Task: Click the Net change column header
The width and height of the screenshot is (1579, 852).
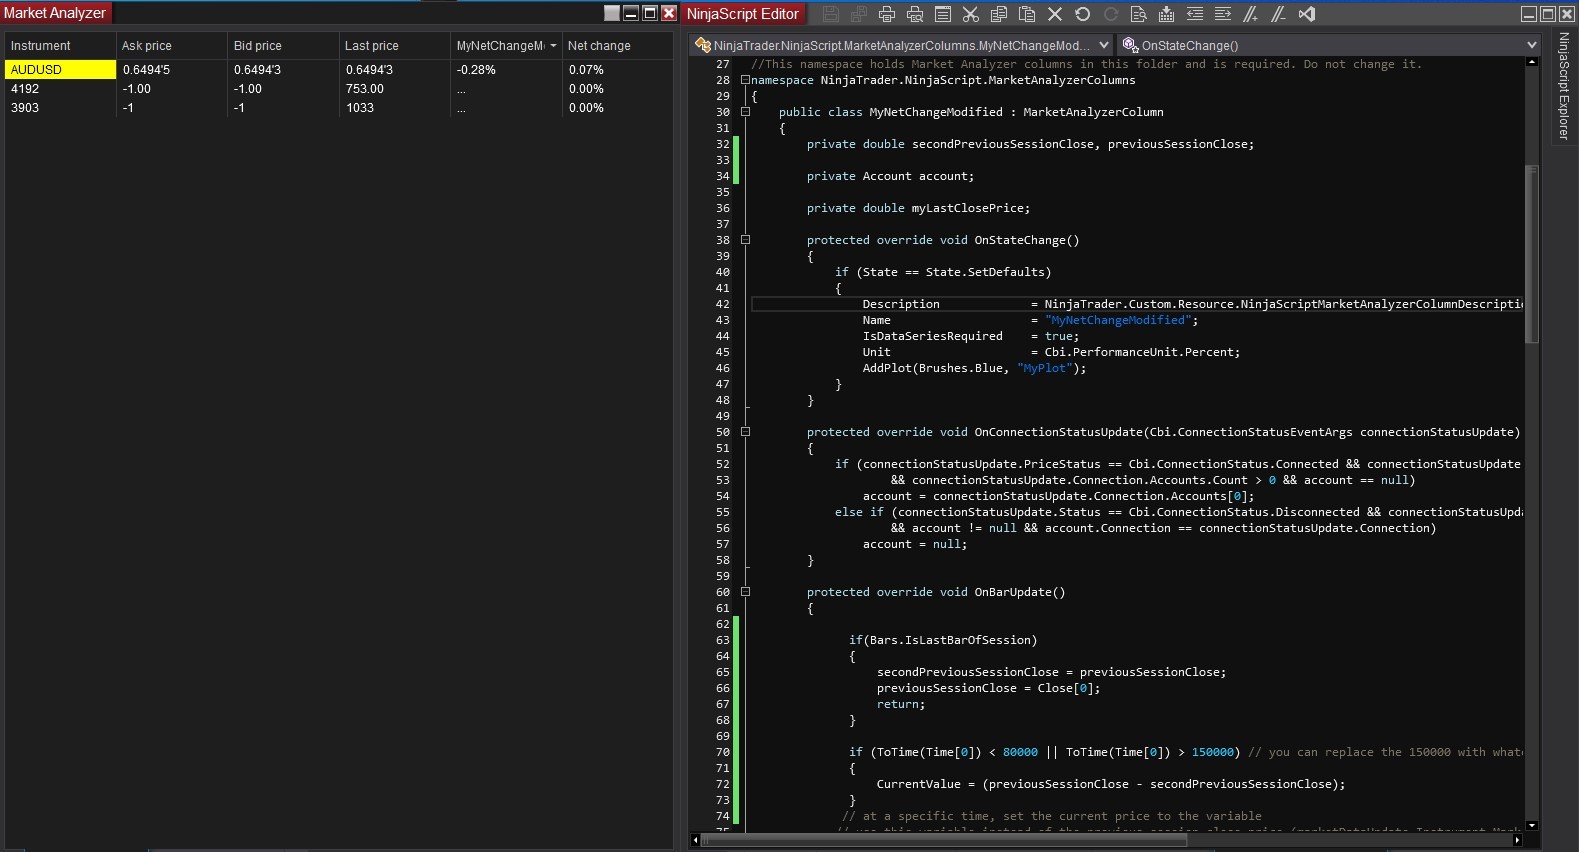Action: (x=599, y=46)
